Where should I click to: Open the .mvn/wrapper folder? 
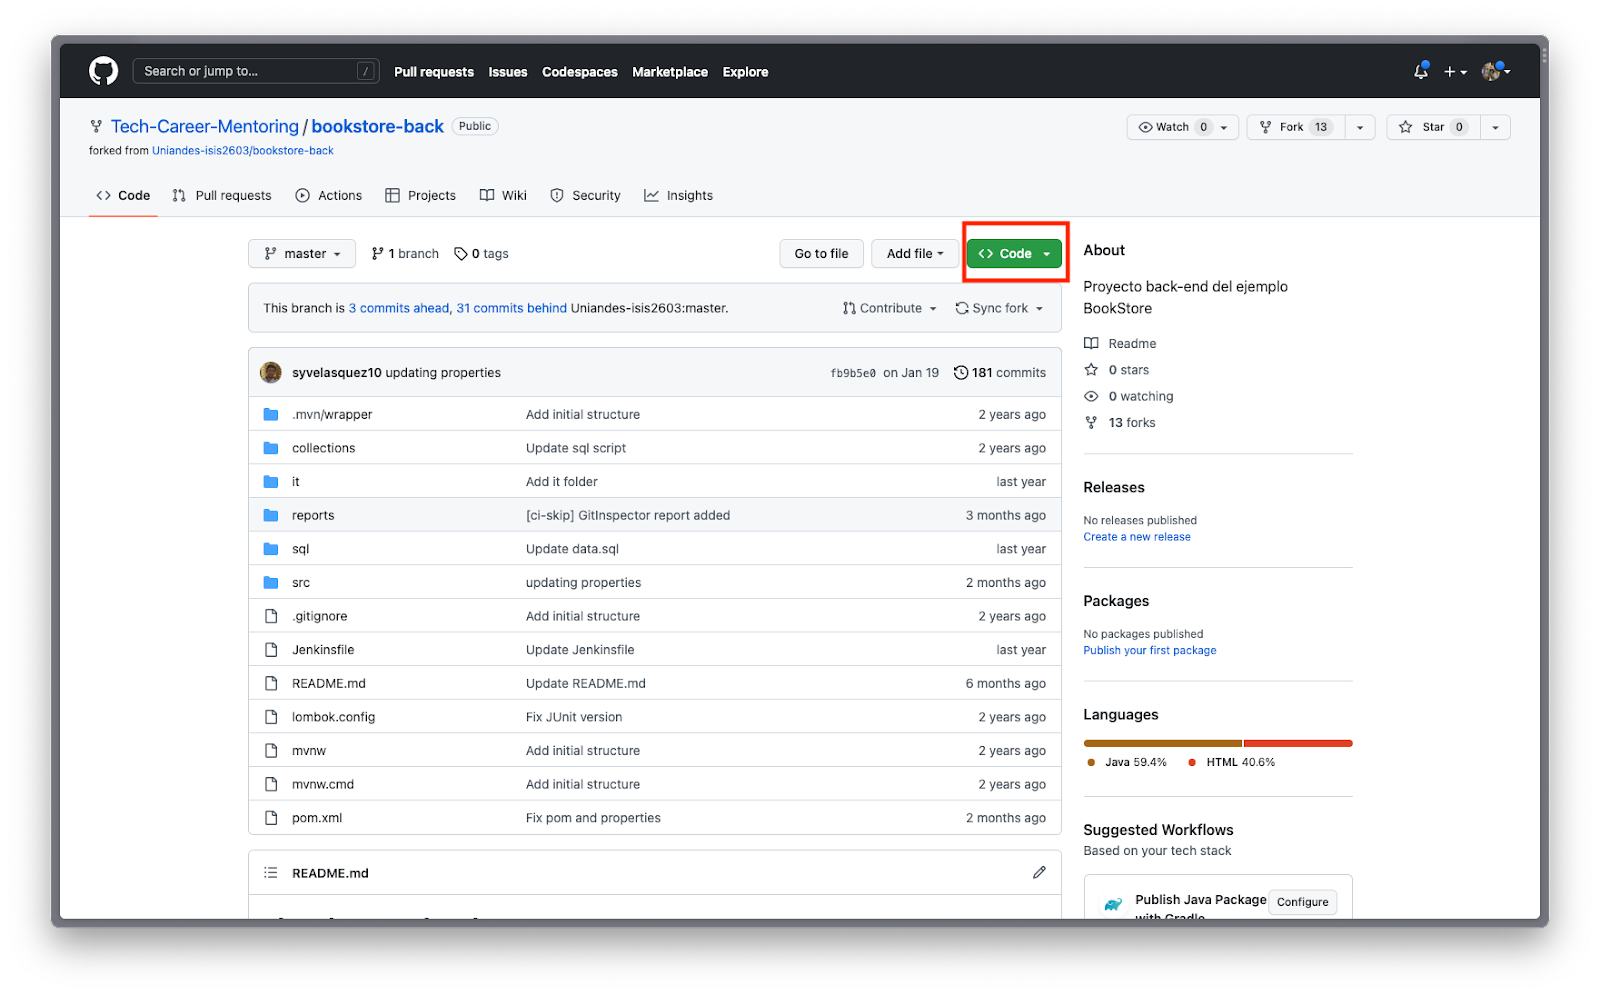click(332, 415)
